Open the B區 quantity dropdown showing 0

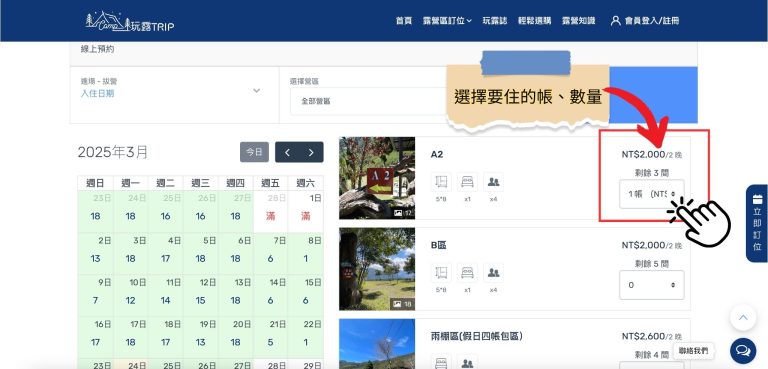[x=651, y=285]
